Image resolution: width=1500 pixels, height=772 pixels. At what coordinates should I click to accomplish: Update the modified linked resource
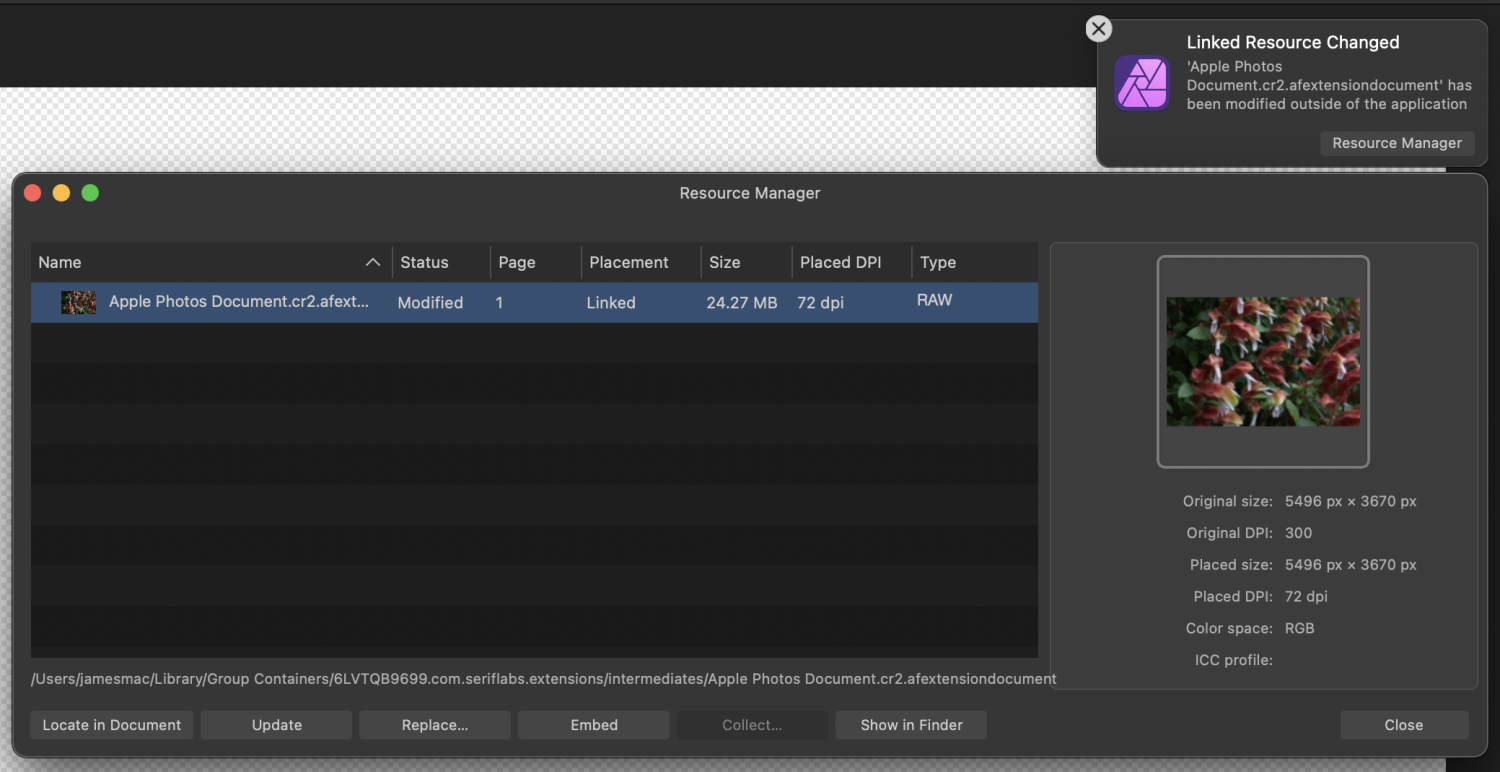pyautogui.click(x=276, y=724)
